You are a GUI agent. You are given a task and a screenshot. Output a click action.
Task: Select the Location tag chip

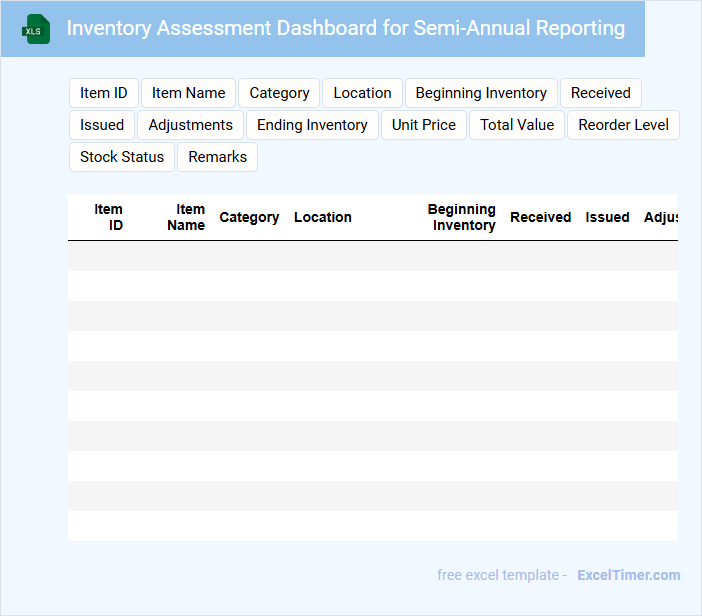362,93
